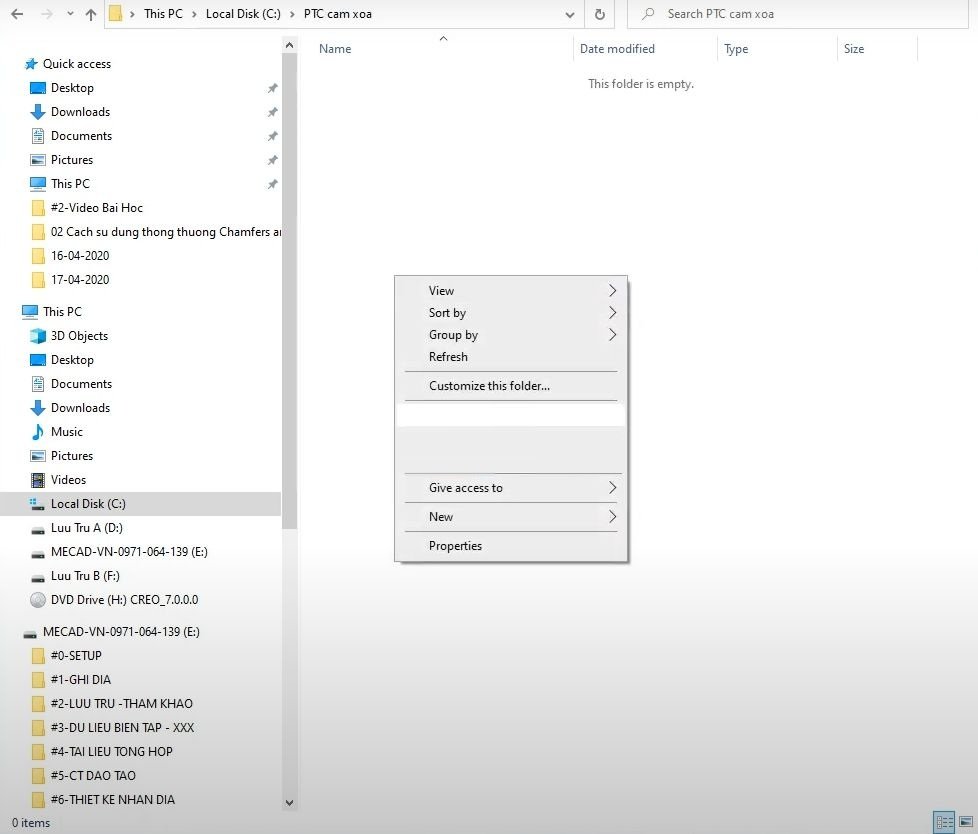Open pinned Desktop under Quick access
The height and width of the screenshot is (834, 978).
[72, 88]
